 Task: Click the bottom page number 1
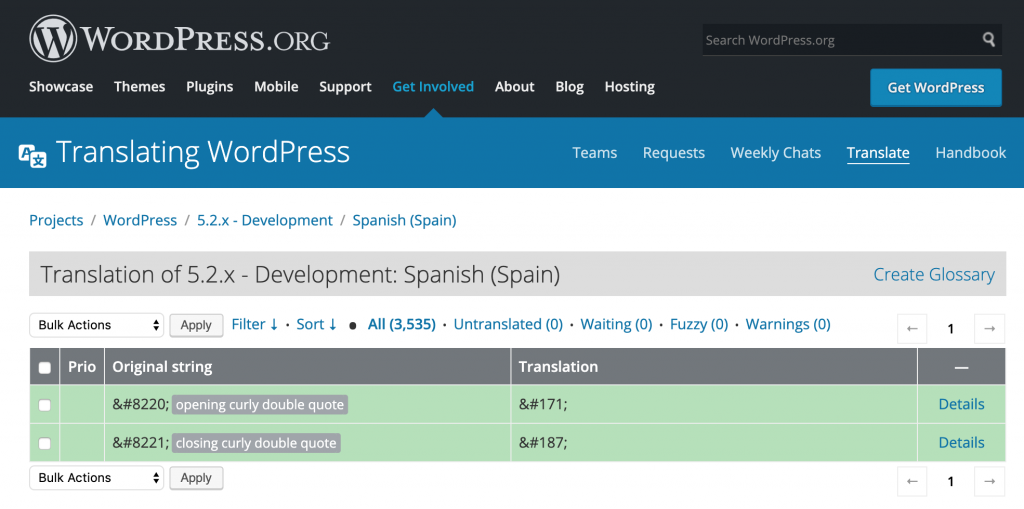click(951, 482)
